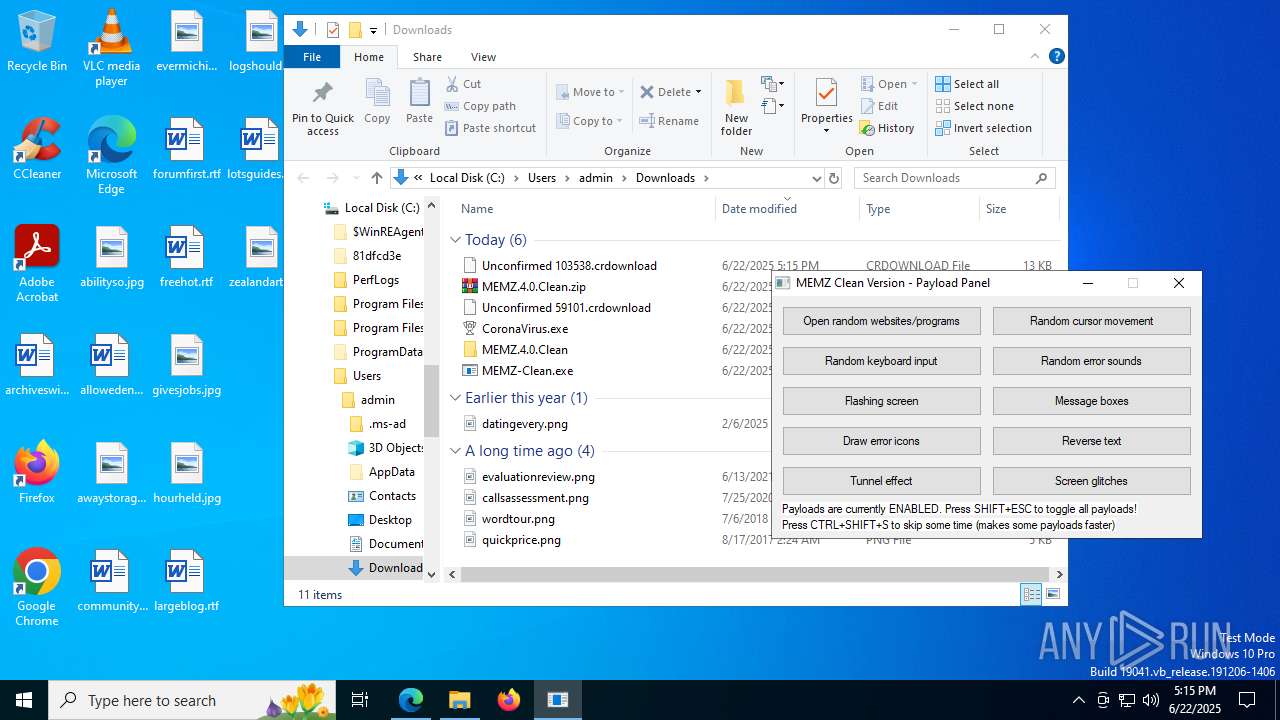Open Explorer help question icon

point(1056,57)
